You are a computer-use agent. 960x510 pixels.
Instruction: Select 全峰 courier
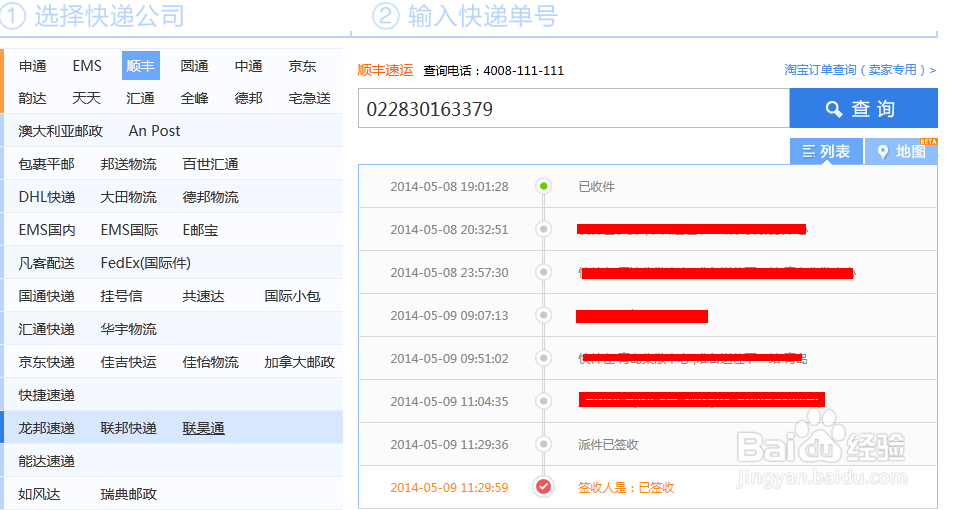coord(195,99)
